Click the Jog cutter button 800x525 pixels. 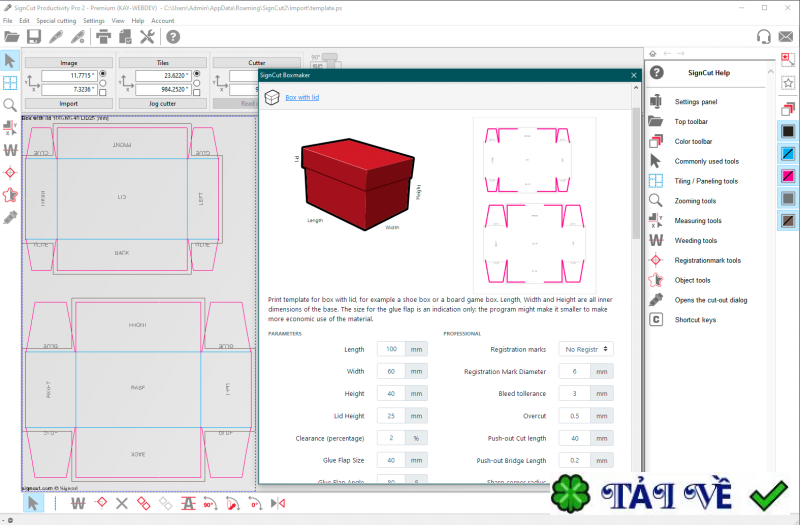tap(162, 103)
